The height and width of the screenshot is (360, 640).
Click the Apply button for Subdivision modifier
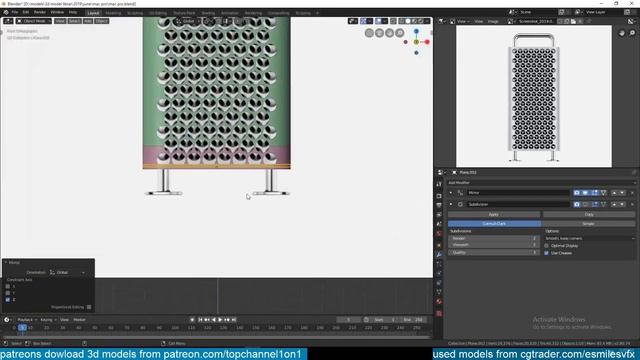tap(494, 214)
